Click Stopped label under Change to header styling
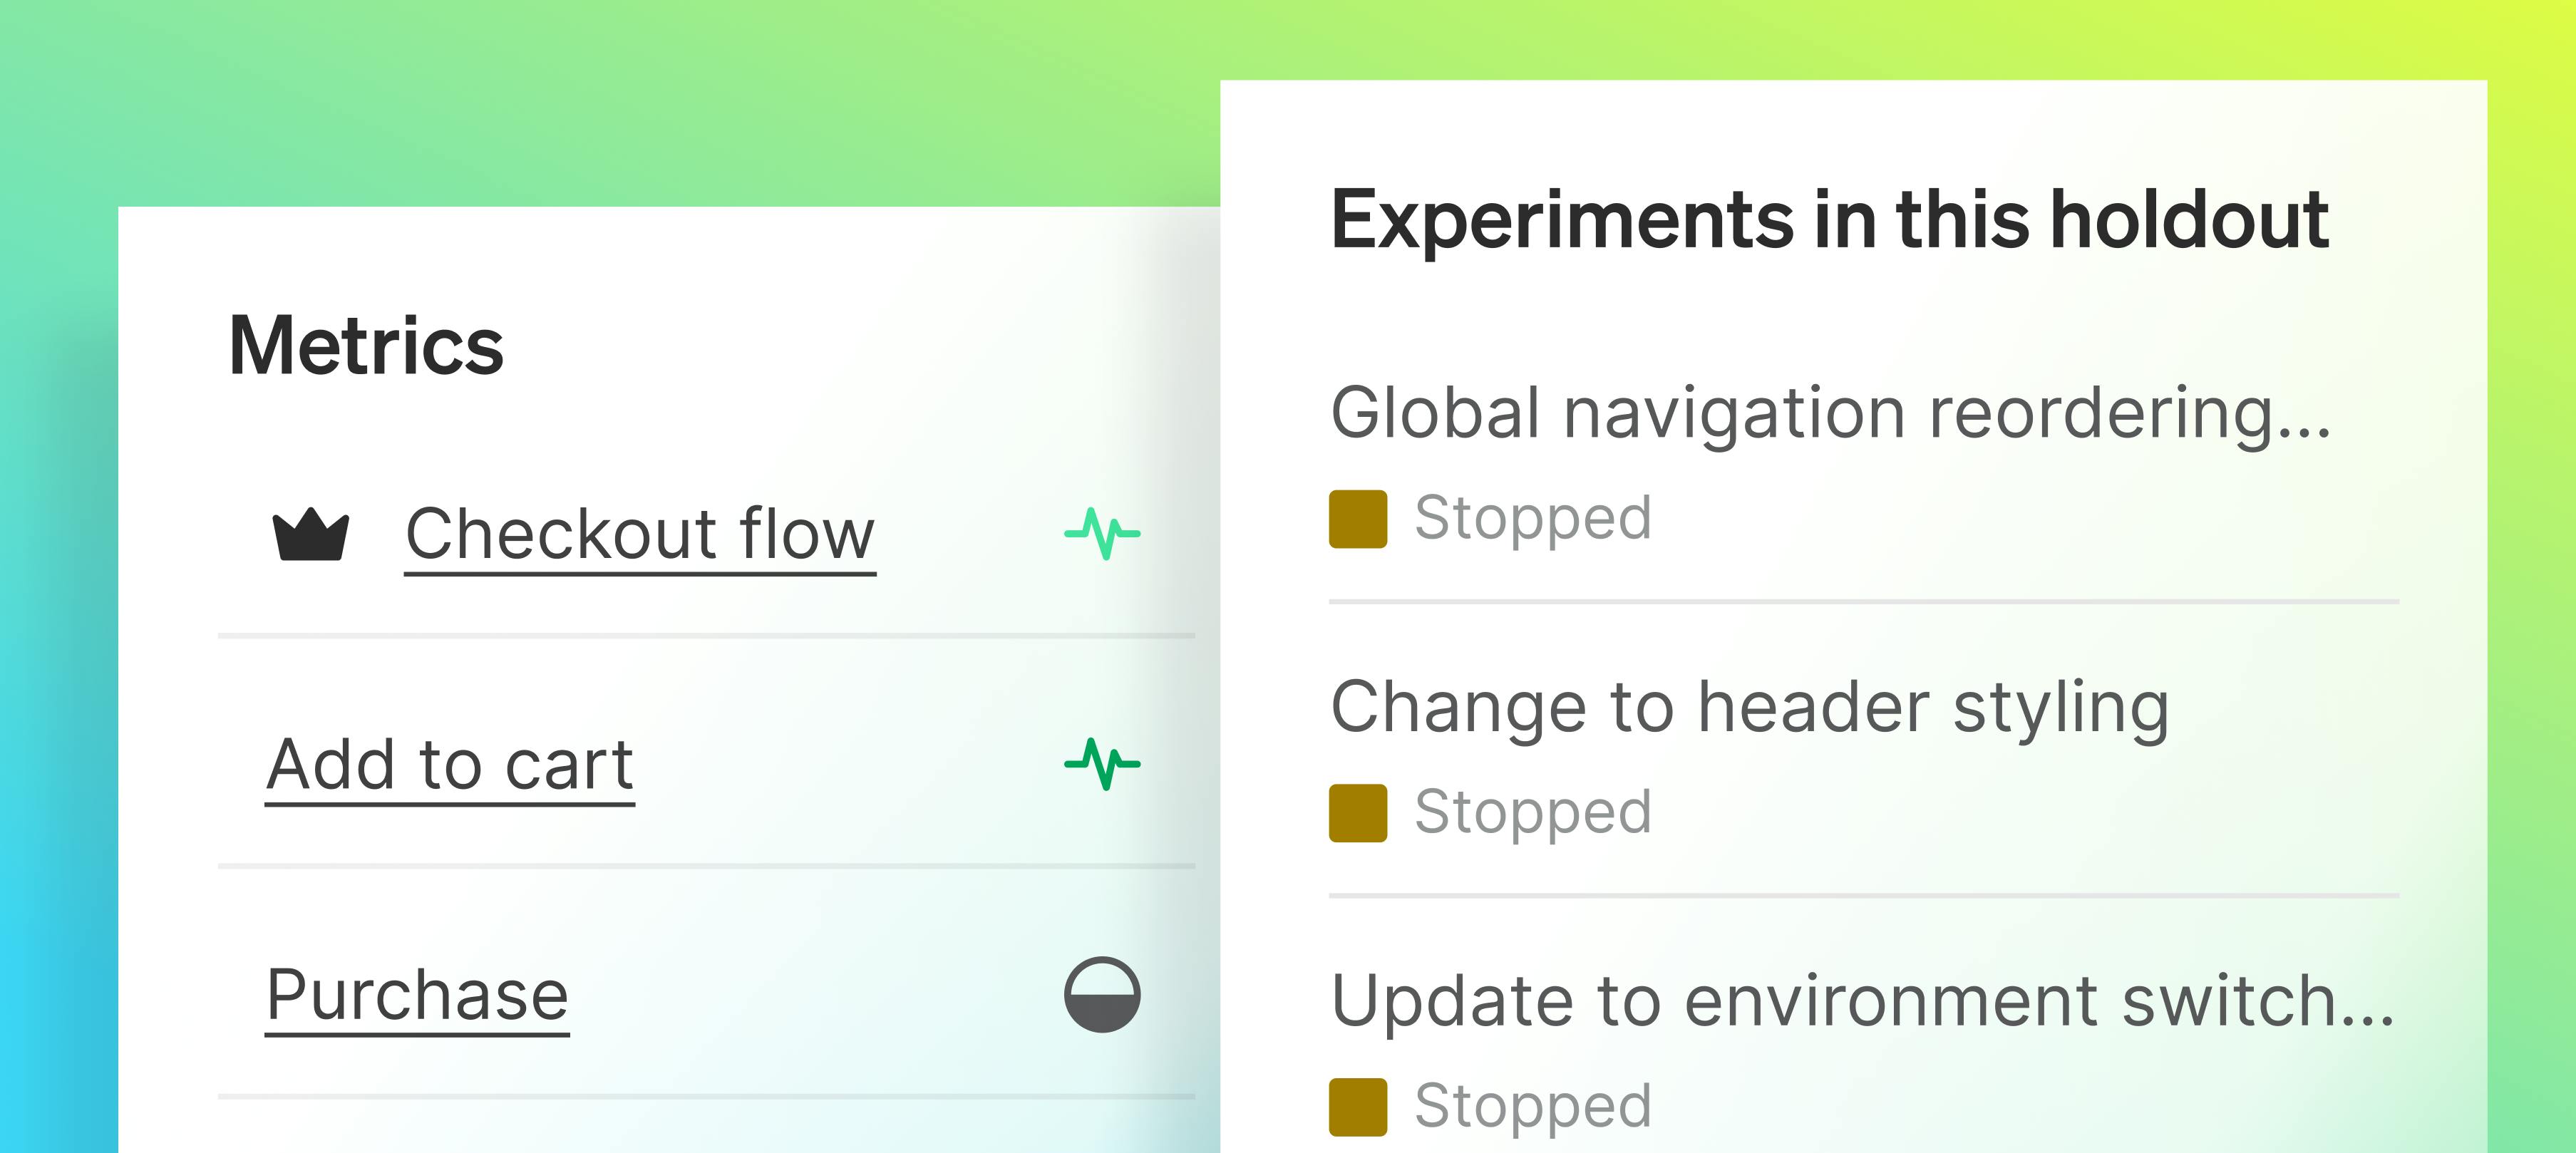2576x1153 pixels. tap(1532, 812)
